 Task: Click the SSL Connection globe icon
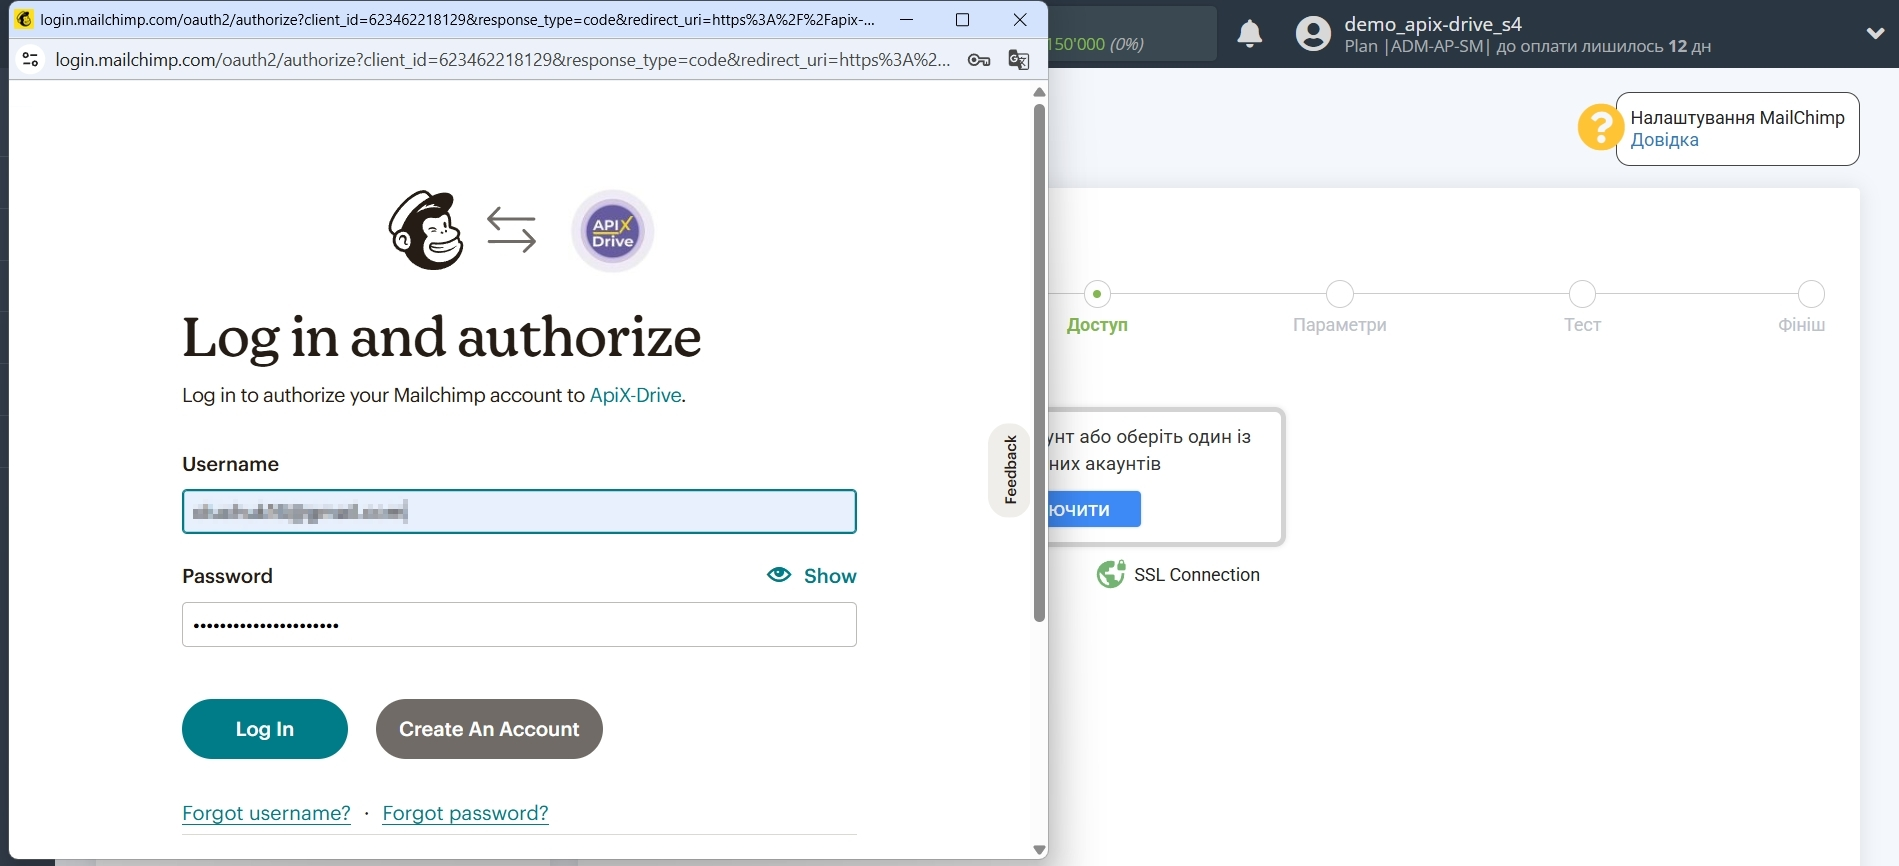(x=1111, y=574)
